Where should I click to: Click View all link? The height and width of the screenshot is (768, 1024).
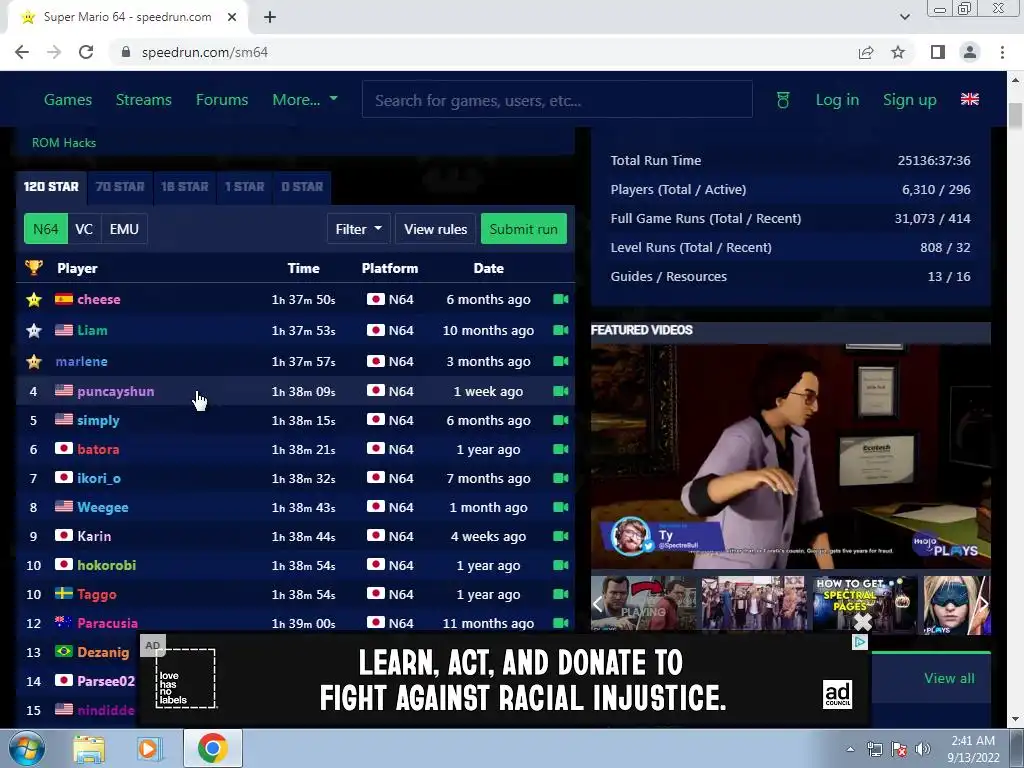(x=950, y=678)
